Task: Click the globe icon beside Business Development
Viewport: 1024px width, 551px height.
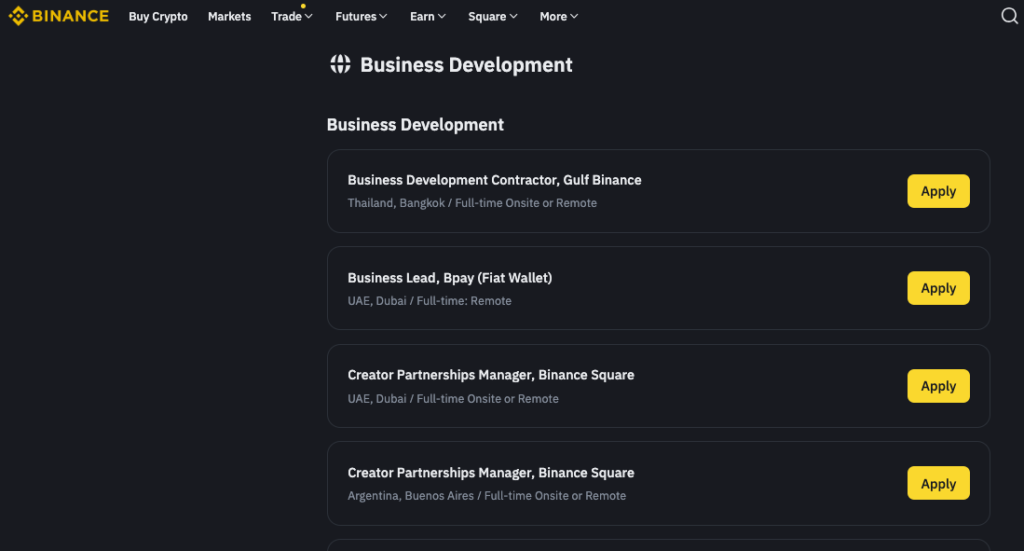Action: tap(340, 65)
